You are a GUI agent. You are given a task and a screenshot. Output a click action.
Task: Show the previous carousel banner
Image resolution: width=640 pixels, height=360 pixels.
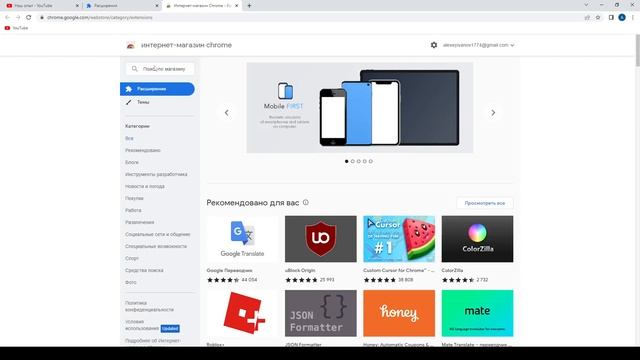227,113
